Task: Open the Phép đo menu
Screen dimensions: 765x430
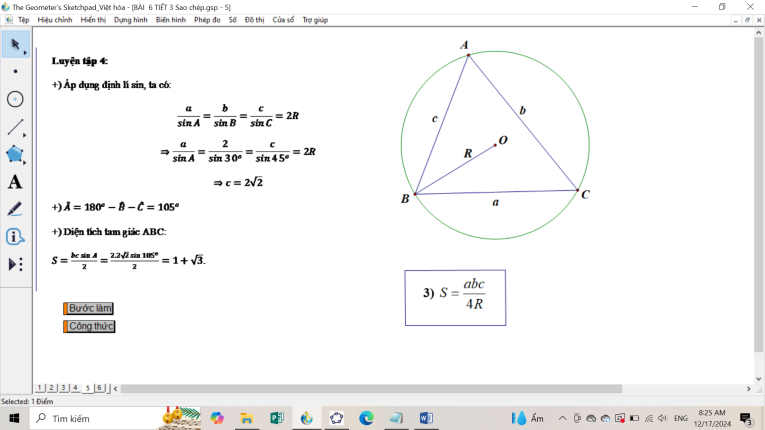Action: click(207, 20)
